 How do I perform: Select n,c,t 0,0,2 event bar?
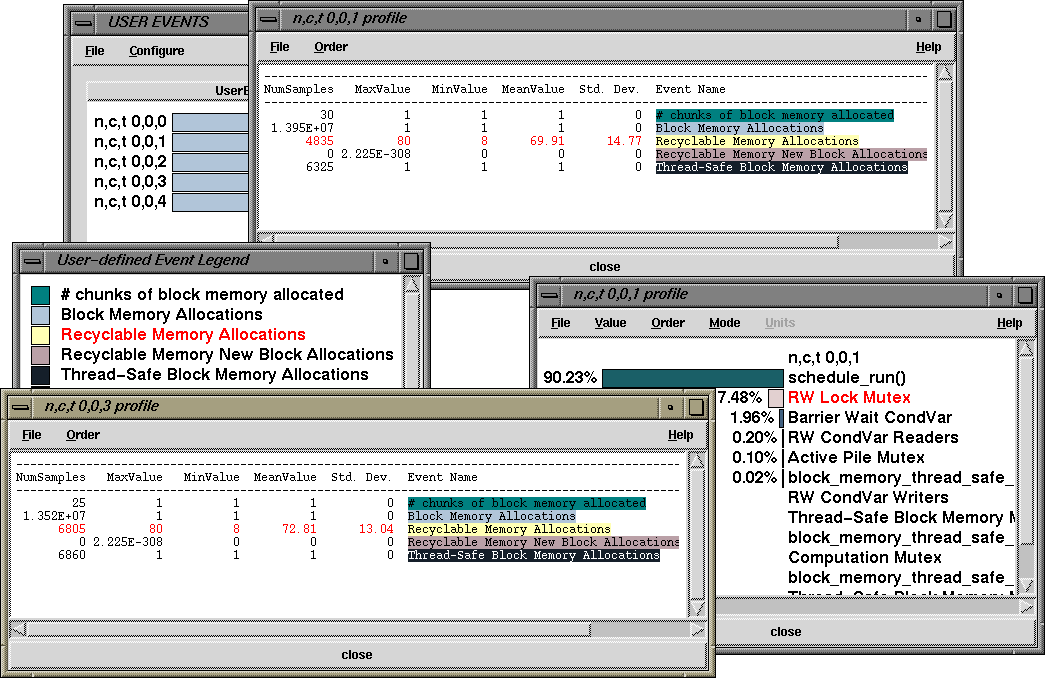210,162
